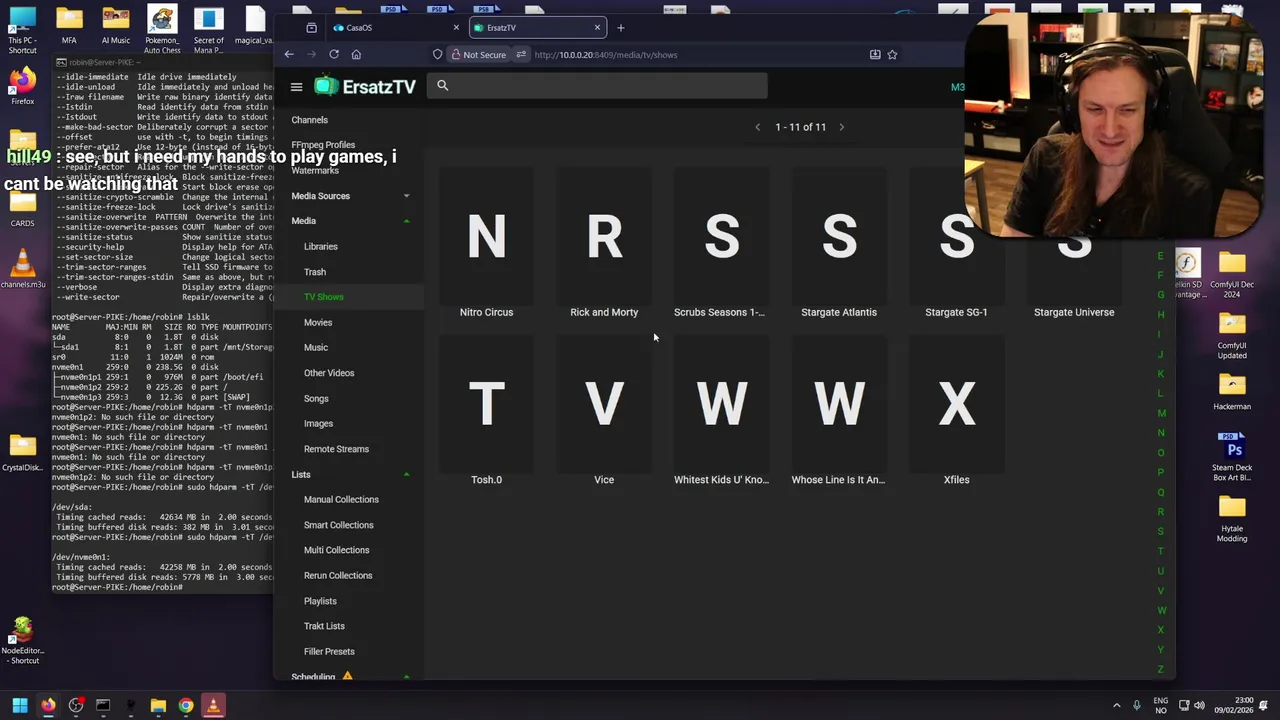Expand the Media Sources section
The width and height of the screenshot is (1280, 720).
[x=351, y=196]
